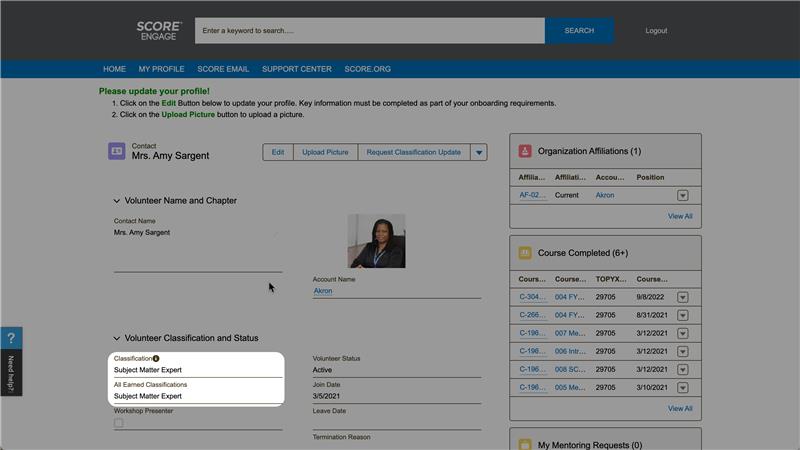Click the Upload Picture button

325,152
